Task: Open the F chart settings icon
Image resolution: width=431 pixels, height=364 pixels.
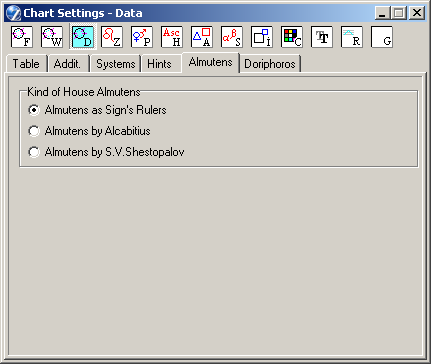Action: click(22, 37)
